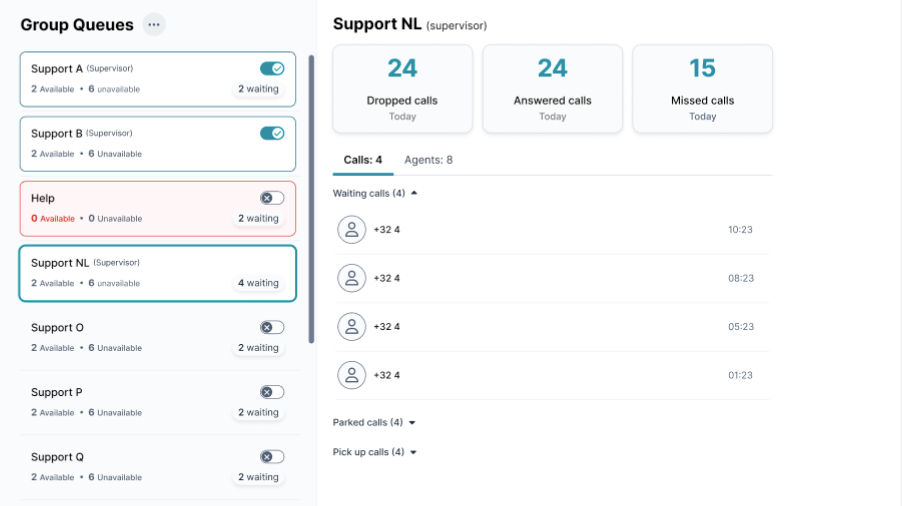Click avatar icon of caller waiting 08:23
This screenshot has height=506, width=902.
(352, 278)
